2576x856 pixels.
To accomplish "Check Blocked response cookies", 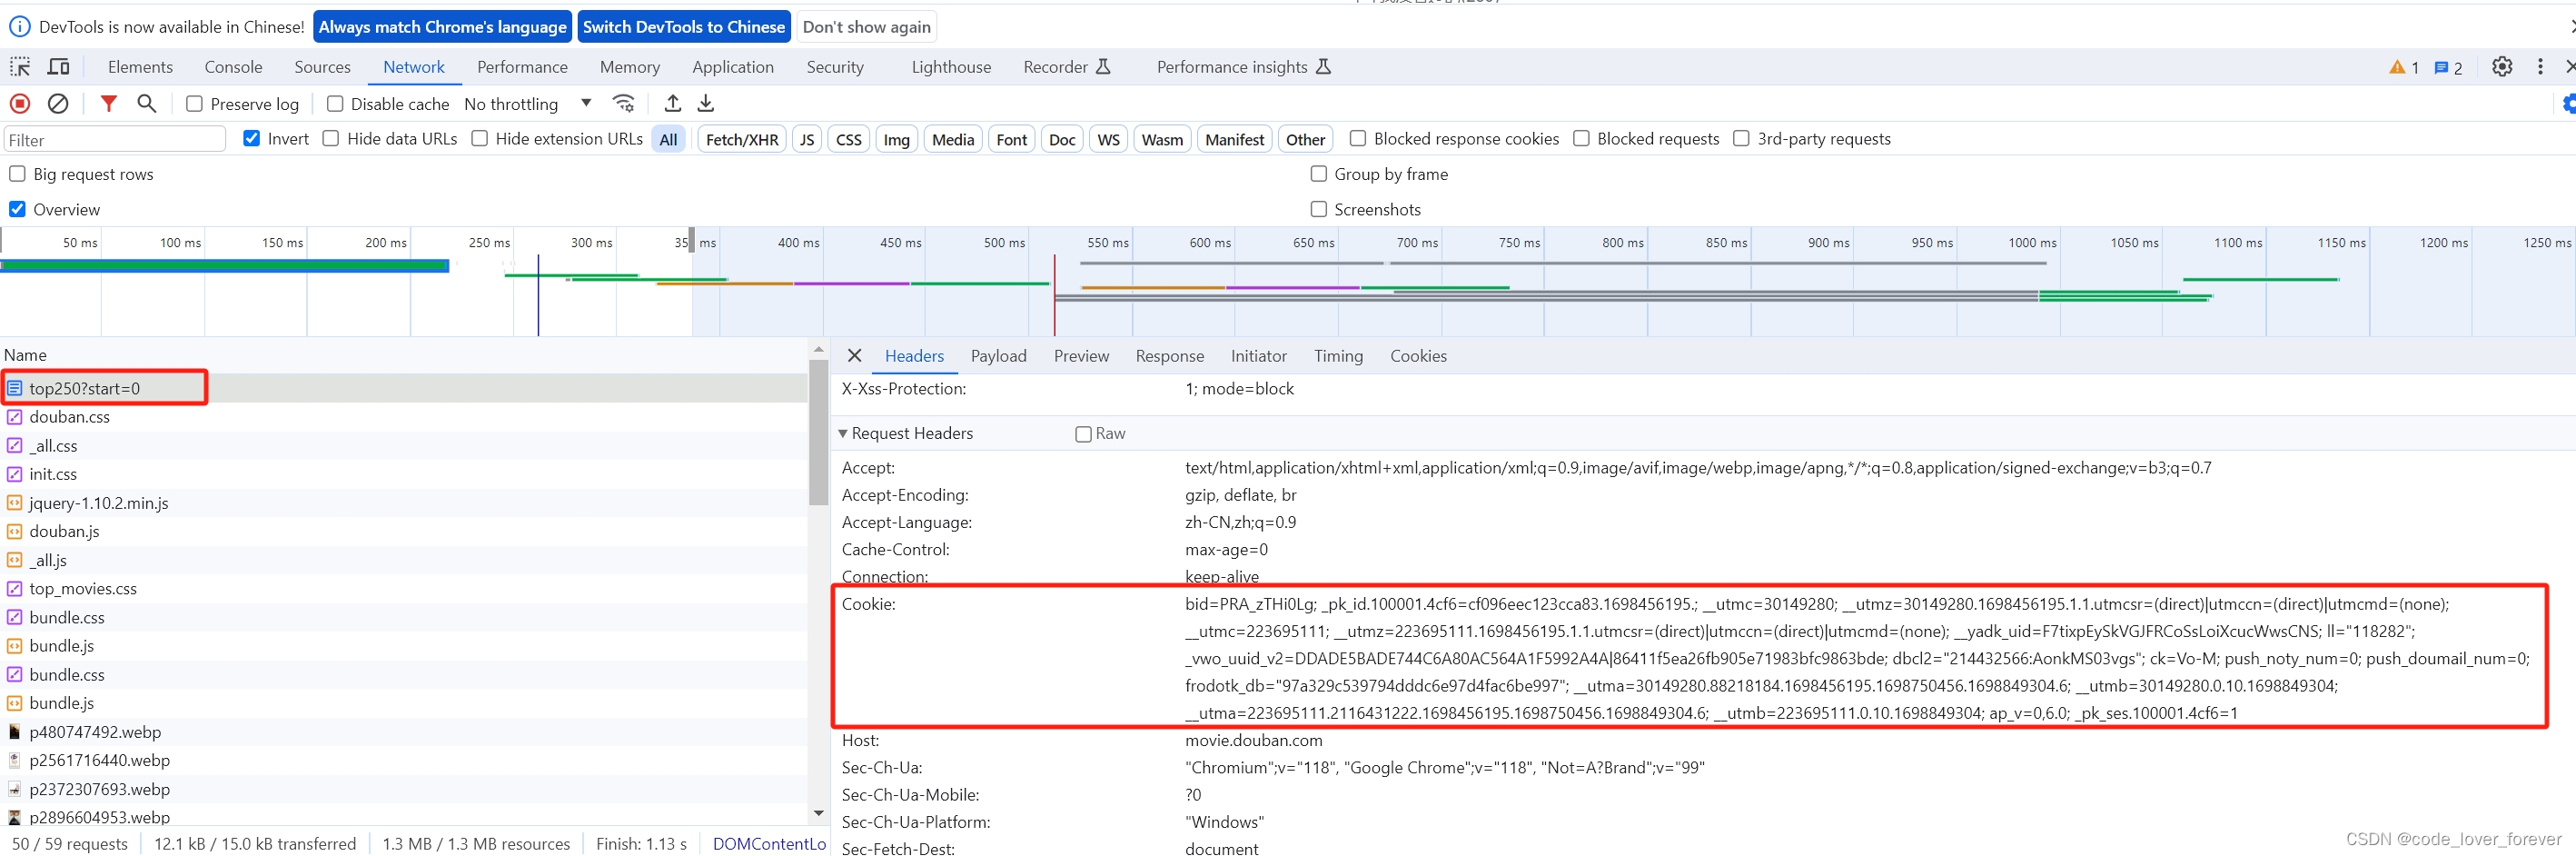I will click(1358, 138).
